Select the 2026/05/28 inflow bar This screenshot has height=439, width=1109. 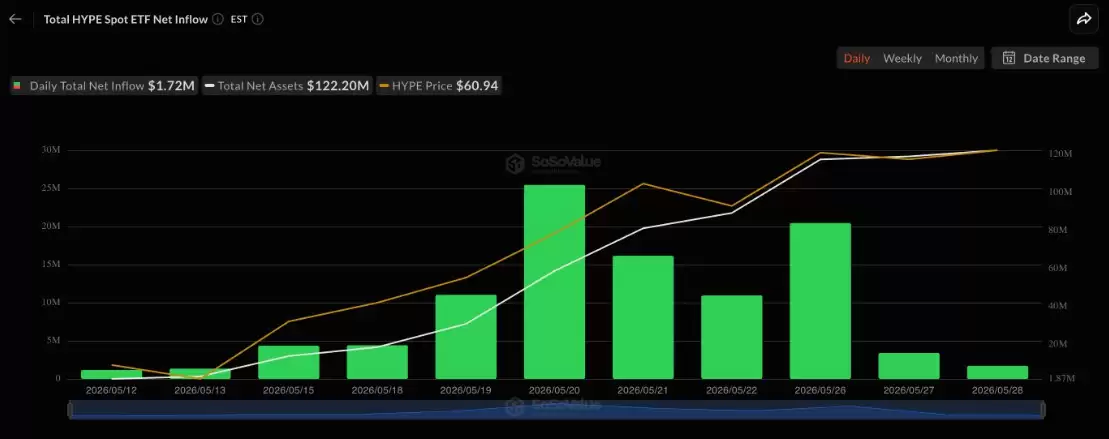[x=997, y=373]
